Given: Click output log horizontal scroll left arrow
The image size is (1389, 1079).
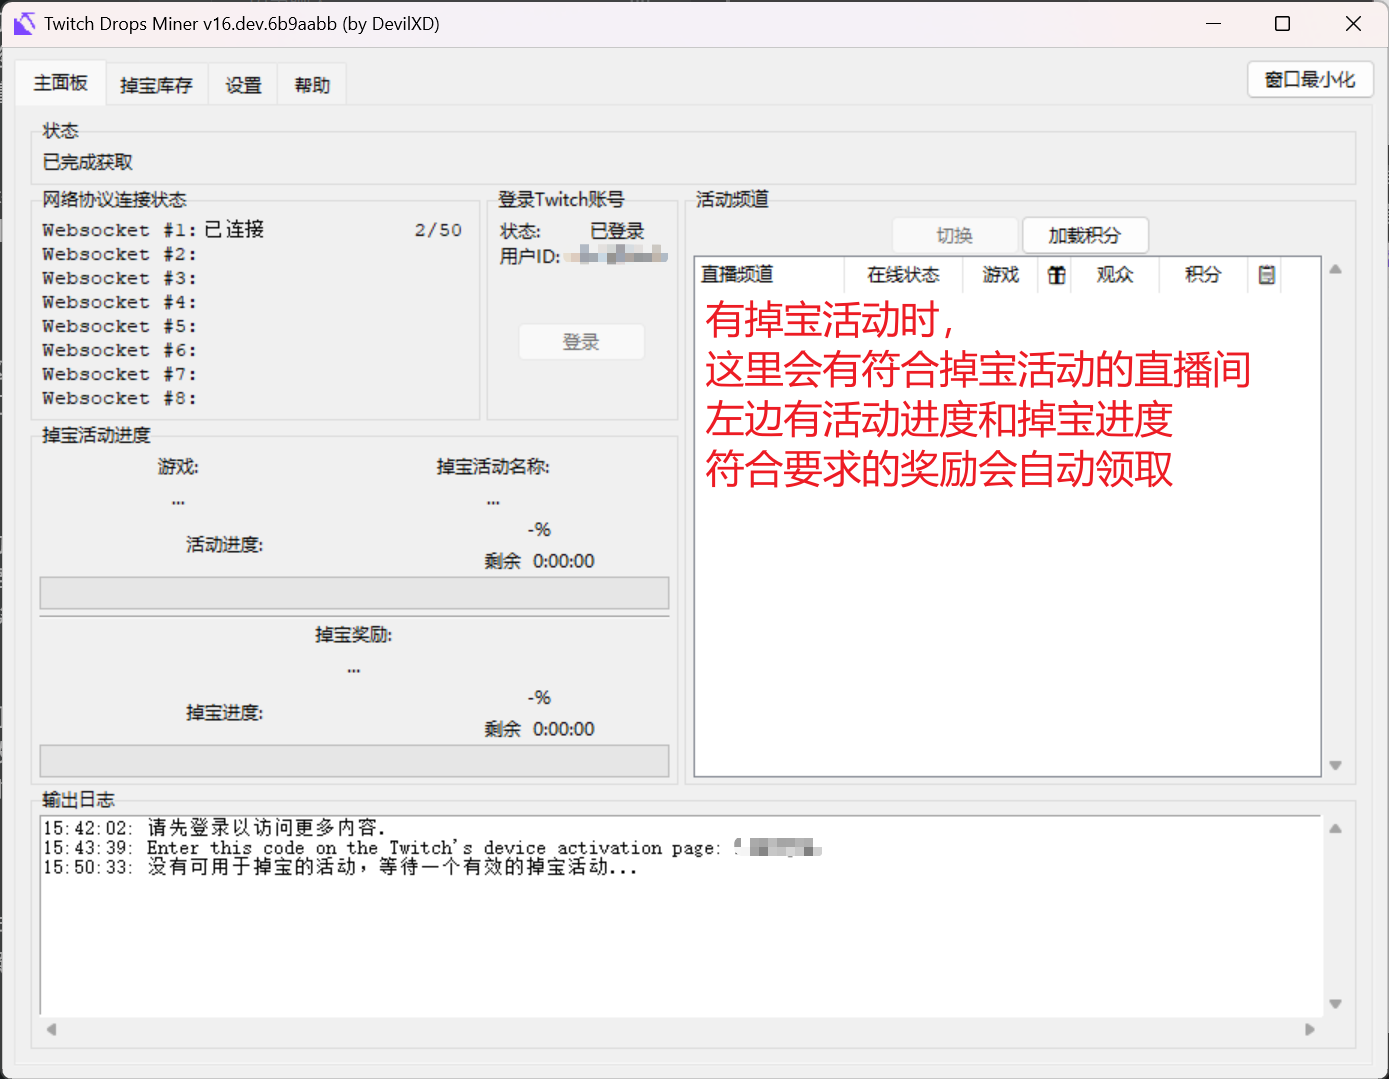Looking at the screenshot, I should coord(51,1029).
